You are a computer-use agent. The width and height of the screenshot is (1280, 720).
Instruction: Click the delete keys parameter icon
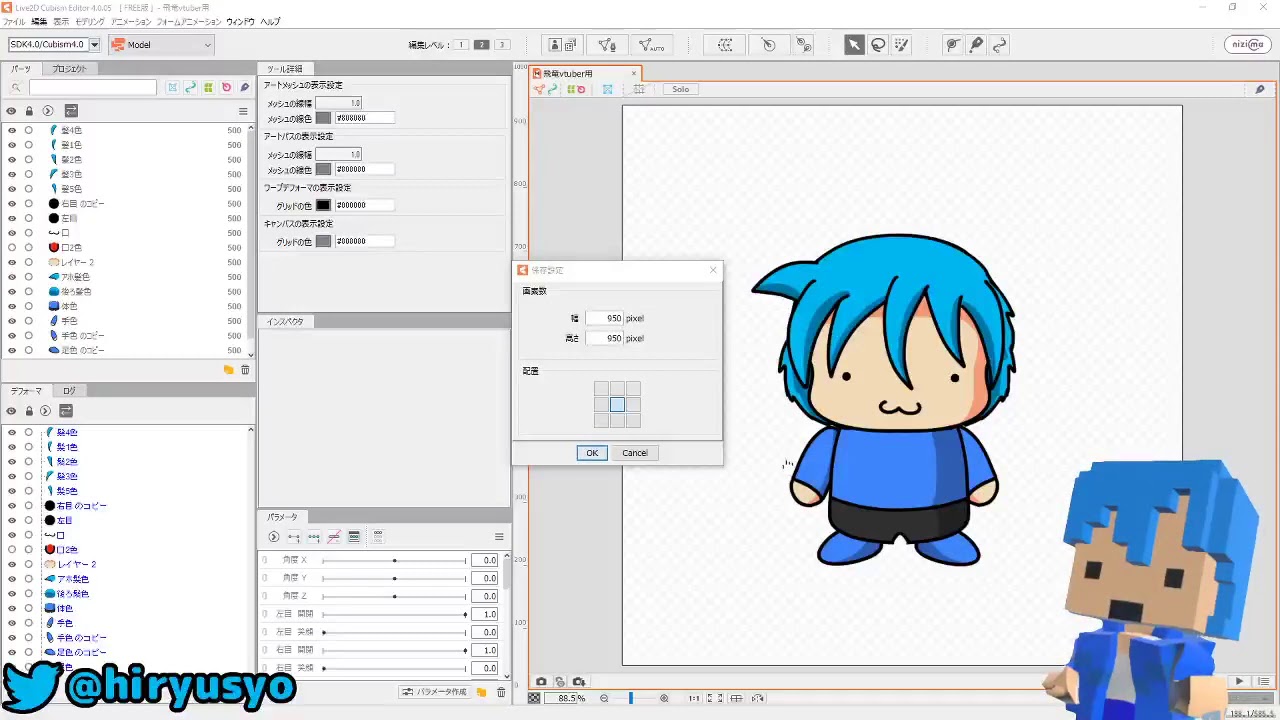(334, 537)
